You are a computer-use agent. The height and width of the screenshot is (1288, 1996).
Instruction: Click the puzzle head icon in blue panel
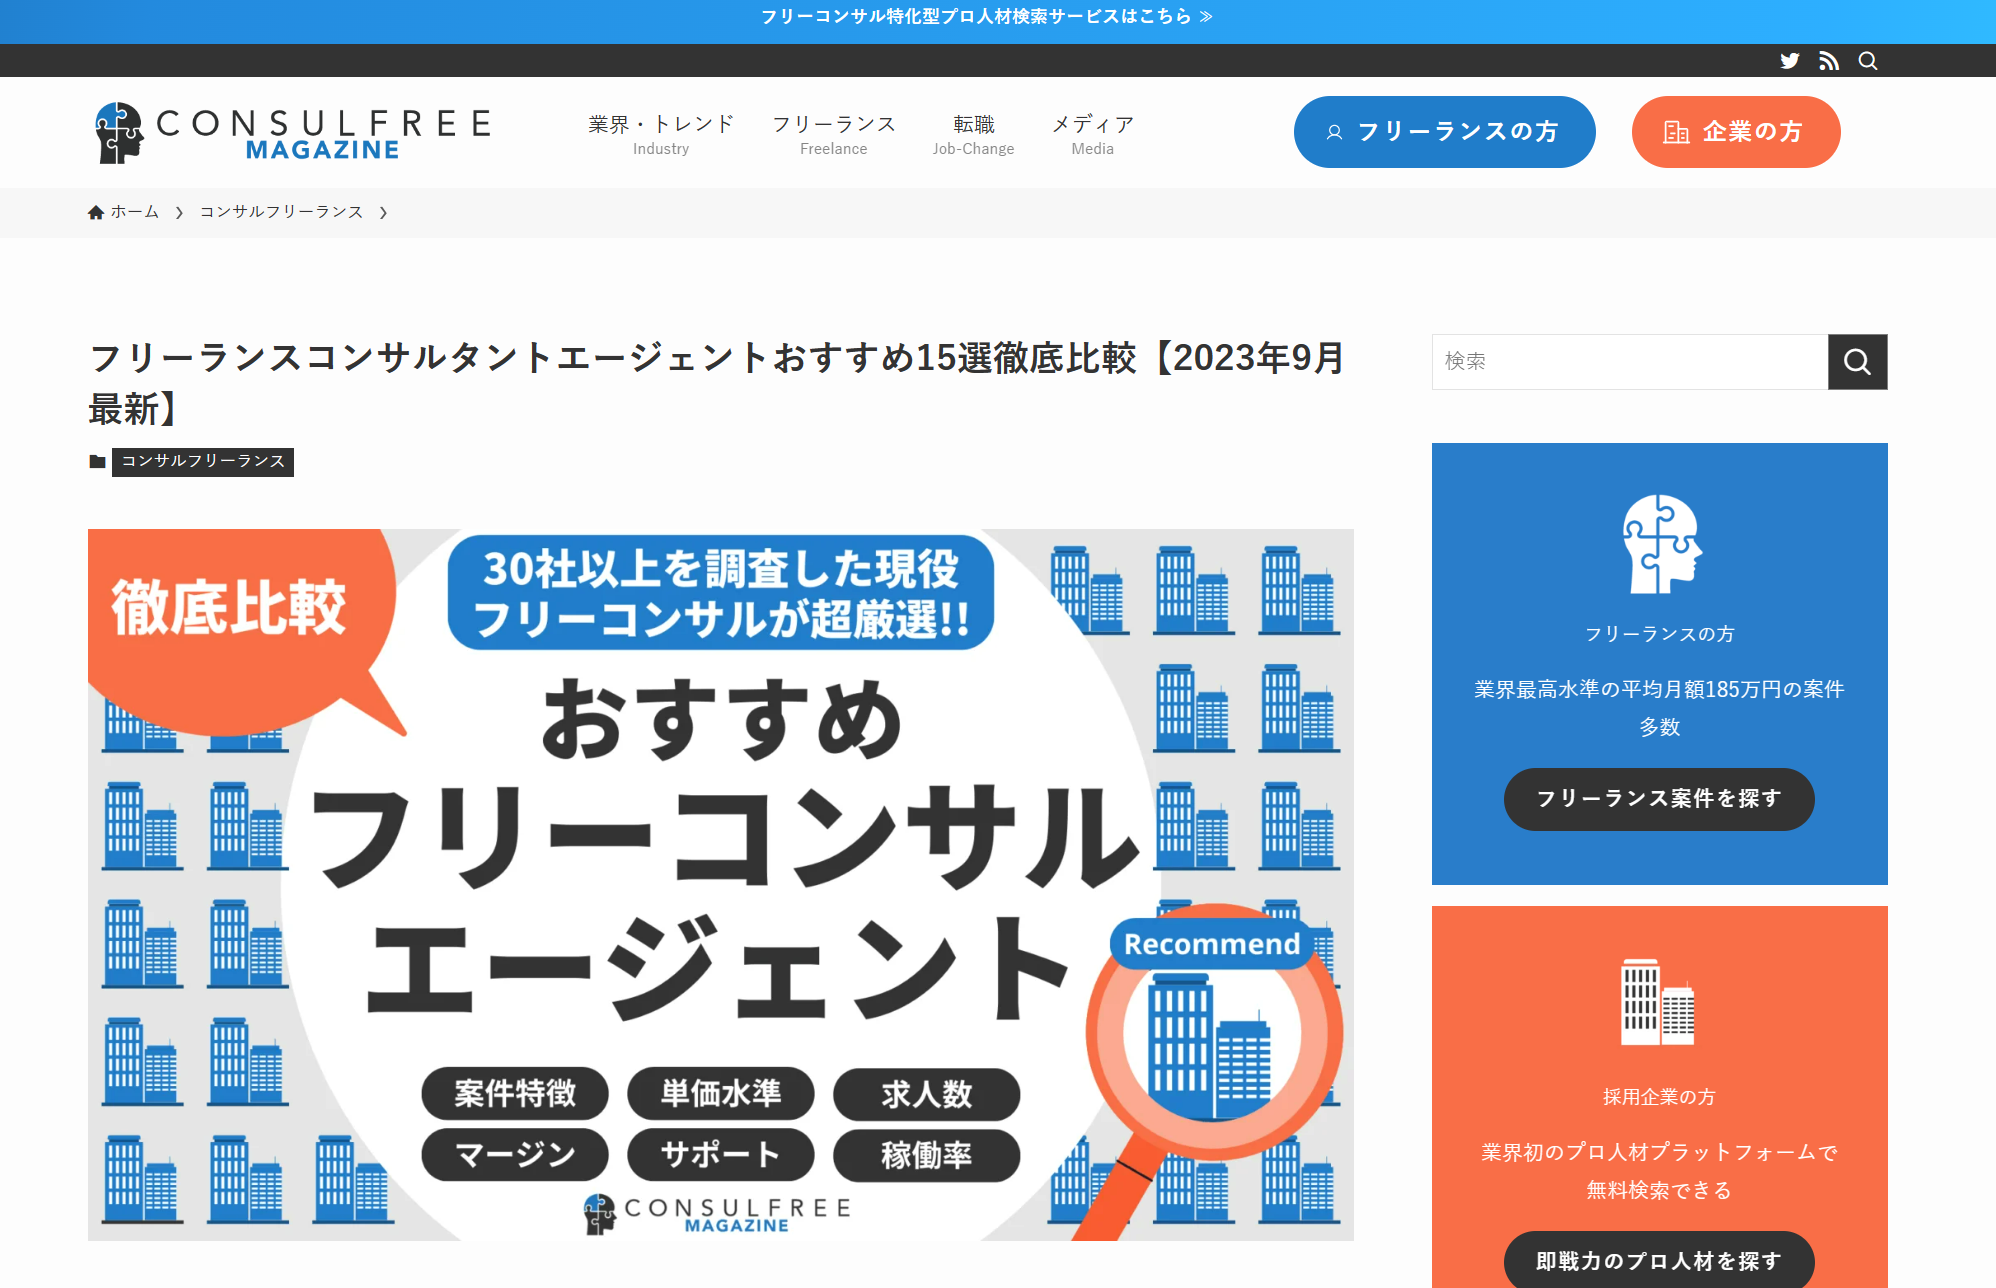point(1660,545)
